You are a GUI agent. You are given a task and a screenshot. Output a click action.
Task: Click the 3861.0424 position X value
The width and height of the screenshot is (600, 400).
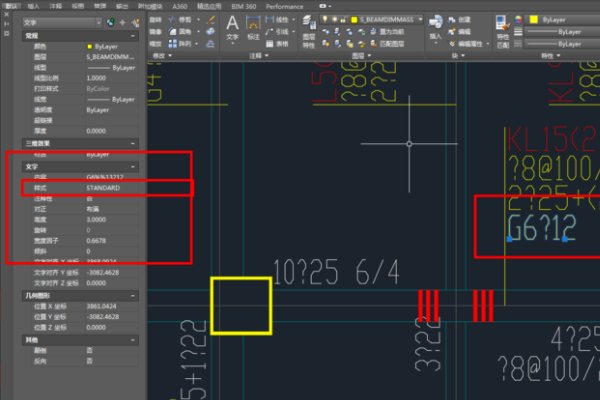tap(101, 307)
